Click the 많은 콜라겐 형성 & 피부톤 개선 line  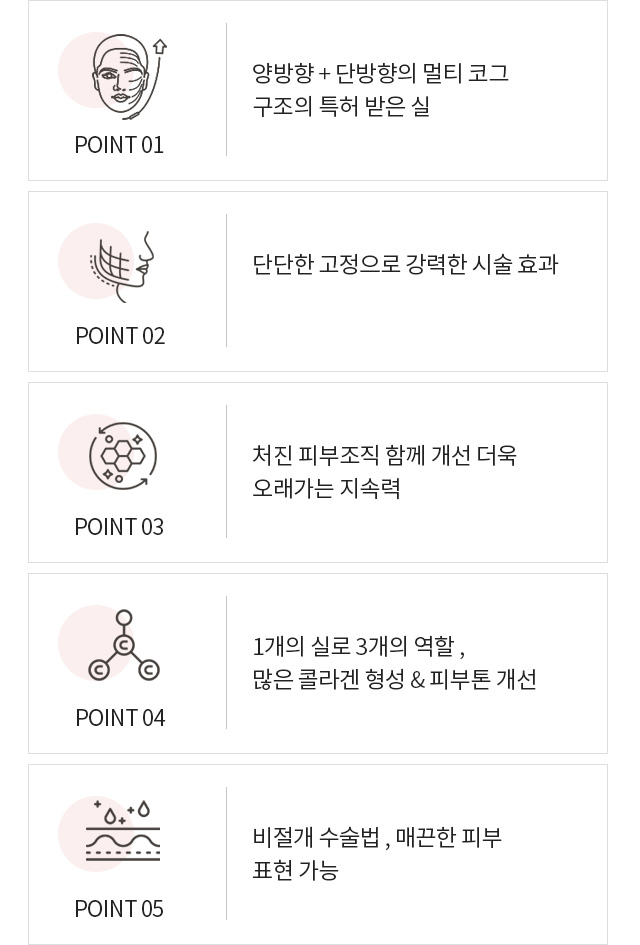[x=394, y=680]
